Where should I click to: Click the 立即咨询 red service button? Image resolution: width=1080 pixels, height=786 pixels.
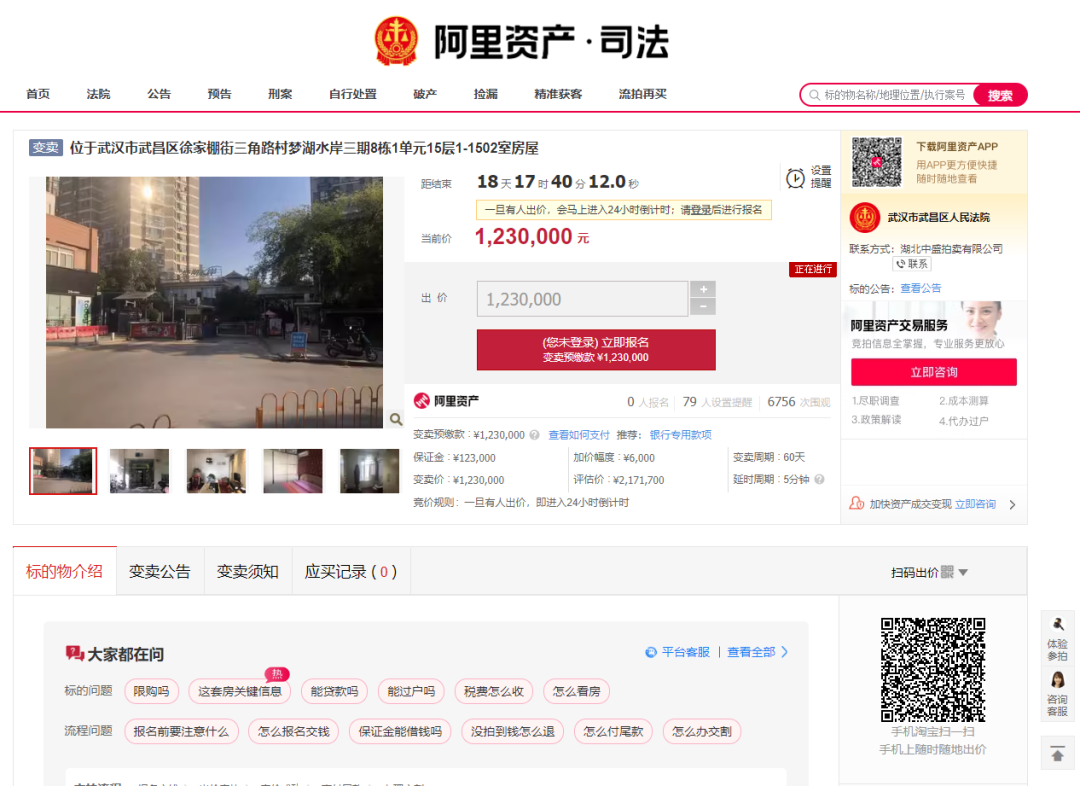click(x=934, y=372)
